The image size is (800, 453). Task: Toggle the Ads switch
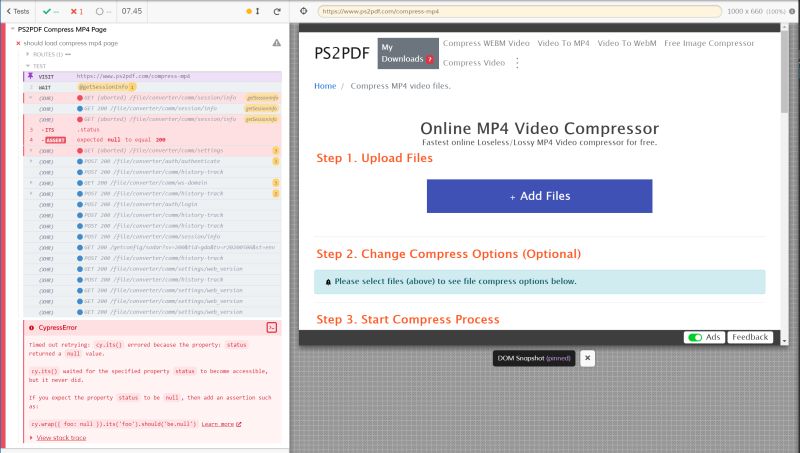[695, 337]
